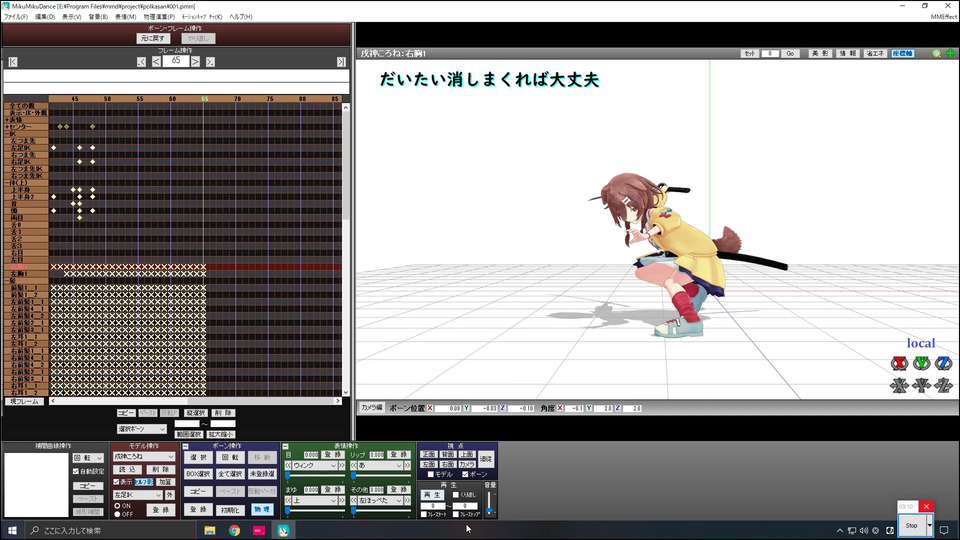Click the 再生 play button

coord(432,495)
